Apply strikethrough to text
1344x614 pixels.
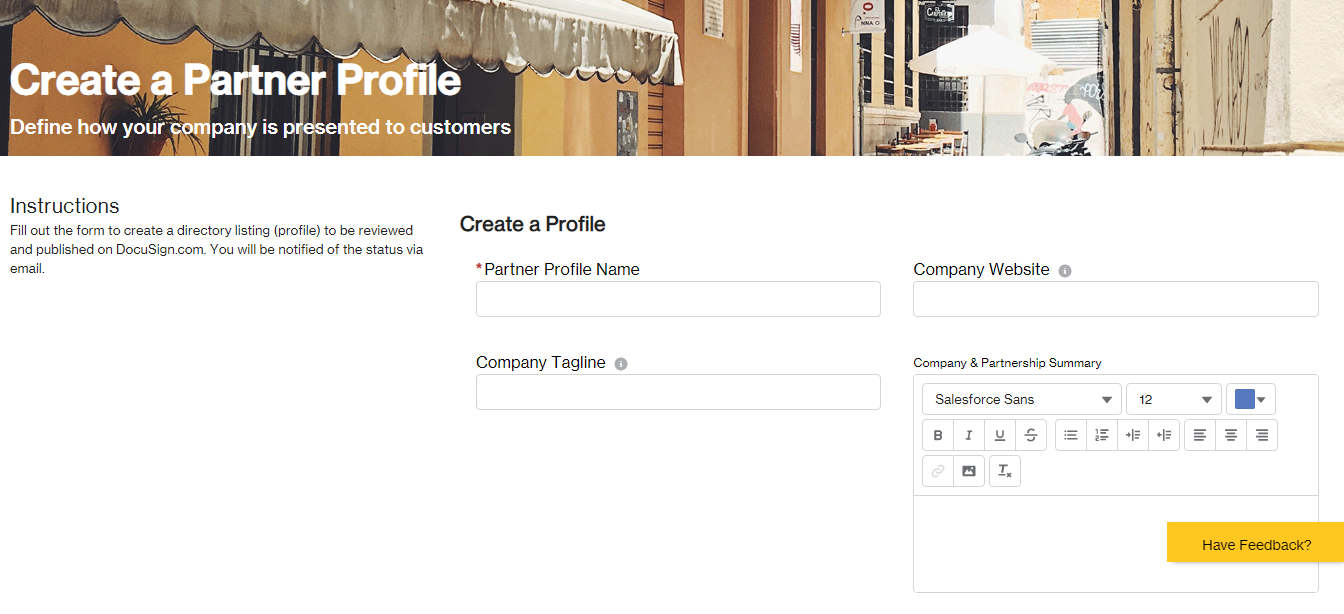click(1030, 434)
